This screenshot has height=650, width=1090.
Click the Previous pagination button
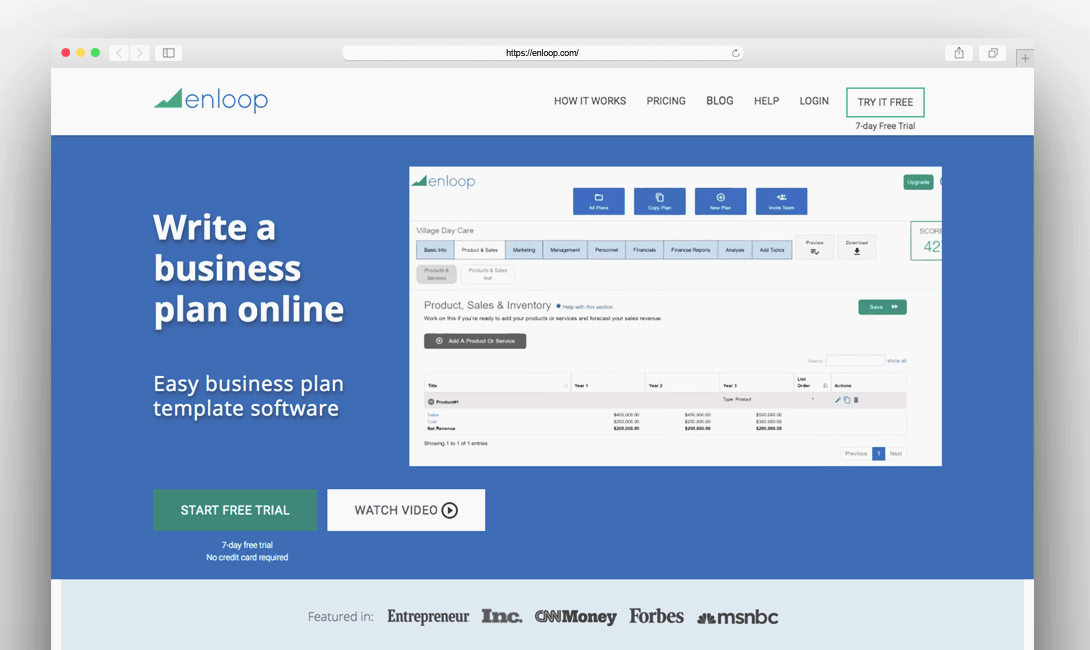point(856,453)
